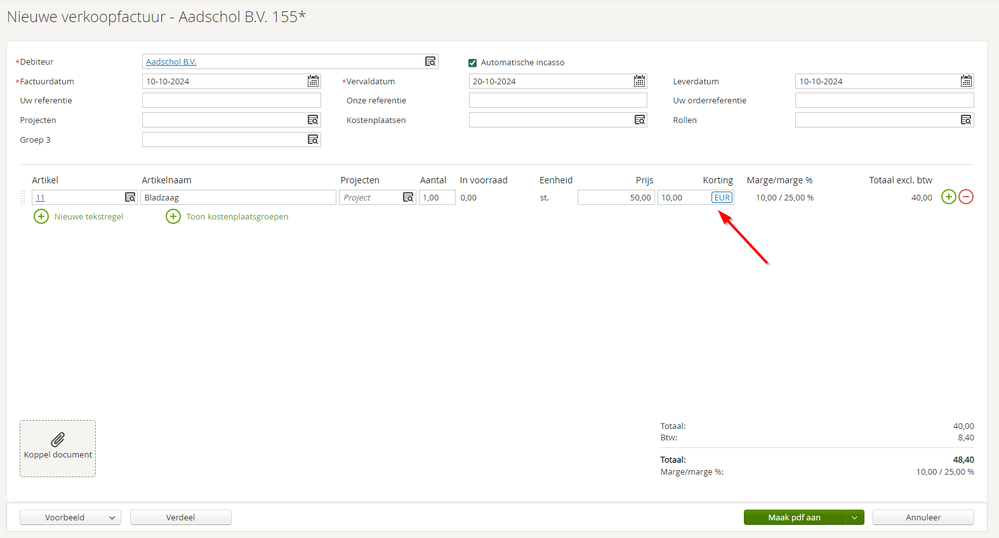Click the Annuleer button
Viewport: 999px width, 538px height.
[923, 518]
